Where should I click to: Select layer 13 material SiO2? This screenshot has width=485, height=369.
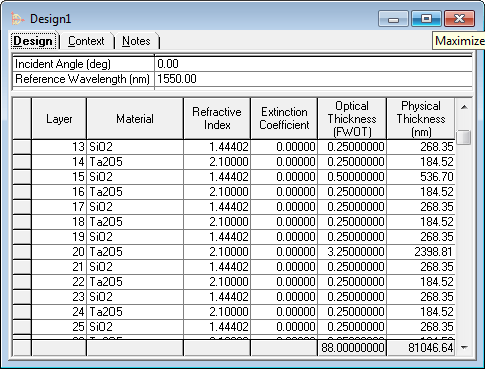point(135,147)
